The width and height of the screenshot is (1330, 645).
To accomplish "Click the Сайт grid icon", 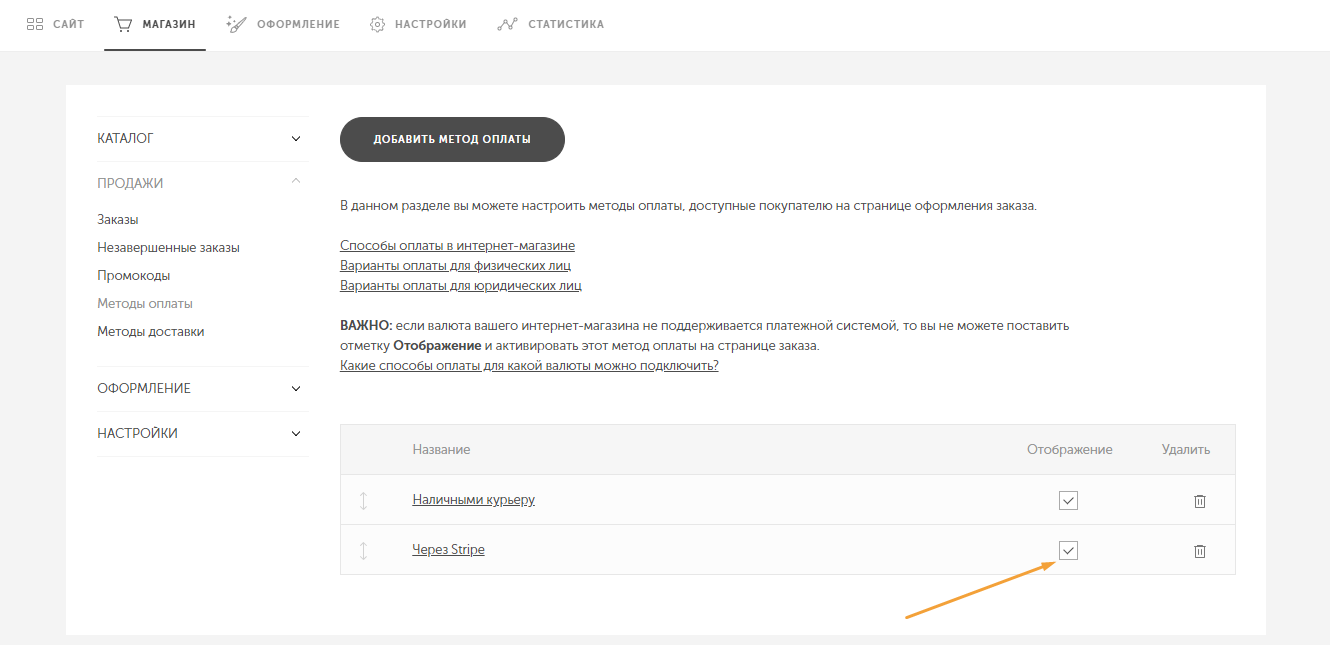I will click(35, 24).
